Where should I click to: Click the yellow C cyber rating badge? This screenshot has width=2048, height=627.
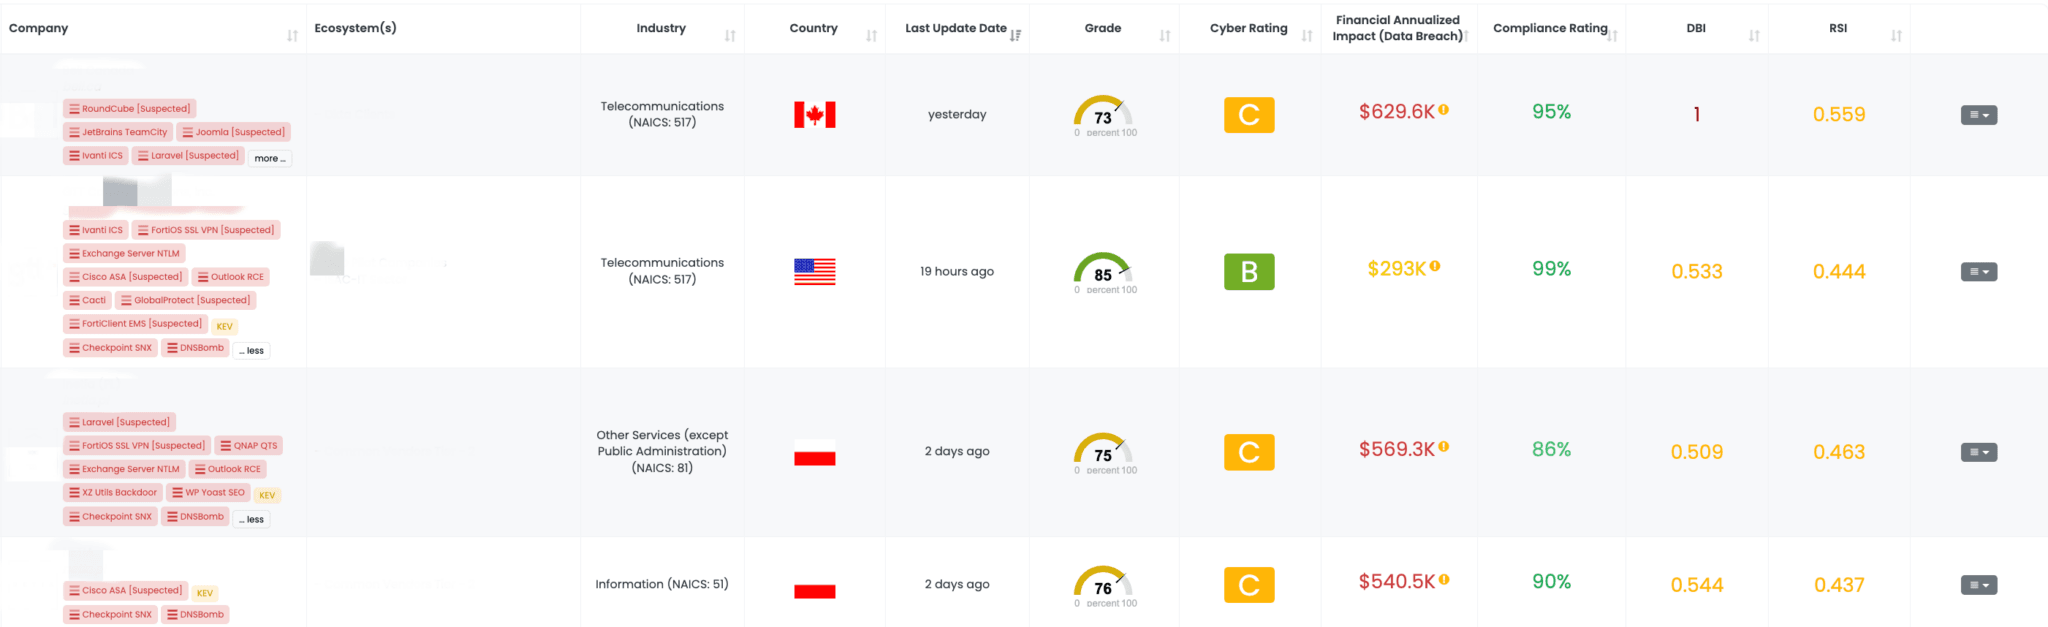1249,115
